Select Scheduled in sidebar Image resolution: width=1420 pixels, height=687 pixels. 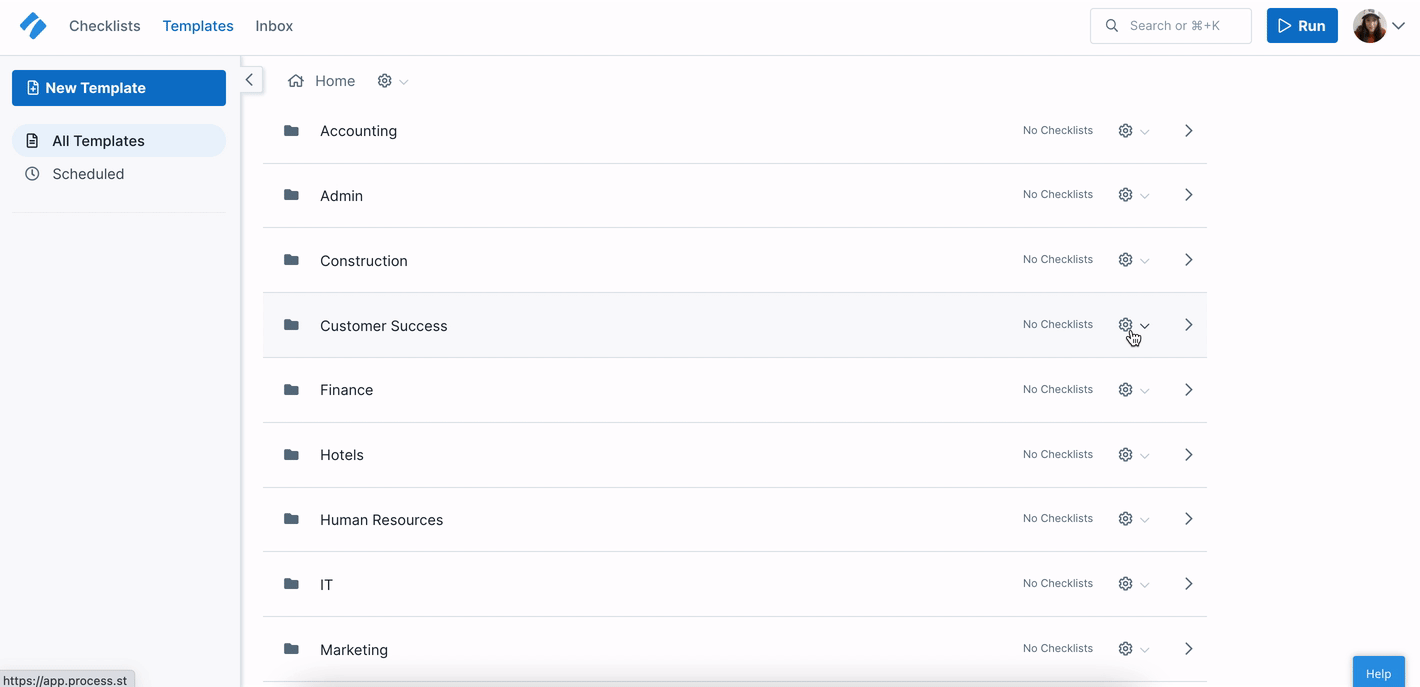[119, 174]
